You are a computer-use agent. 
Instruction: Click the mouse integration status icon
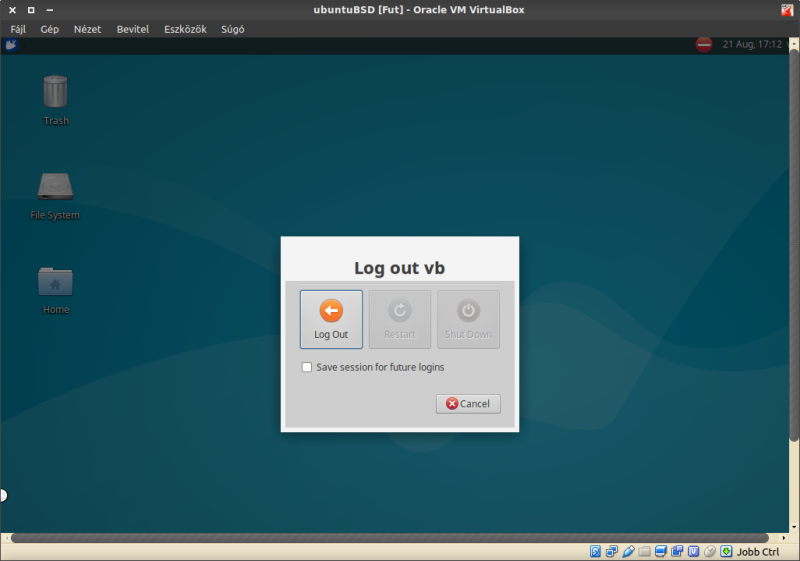point(710,551)
